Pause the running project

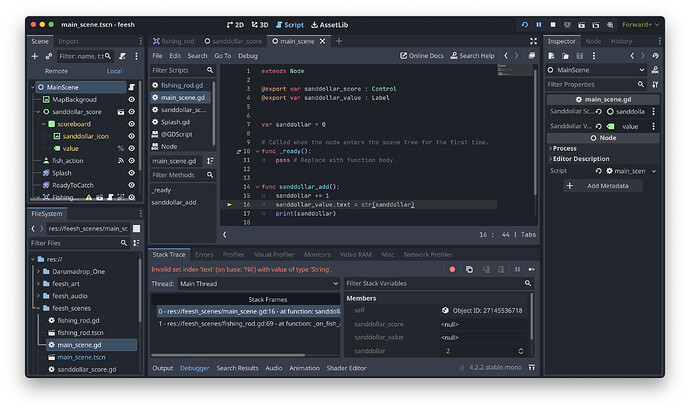(x=539, y=25)
